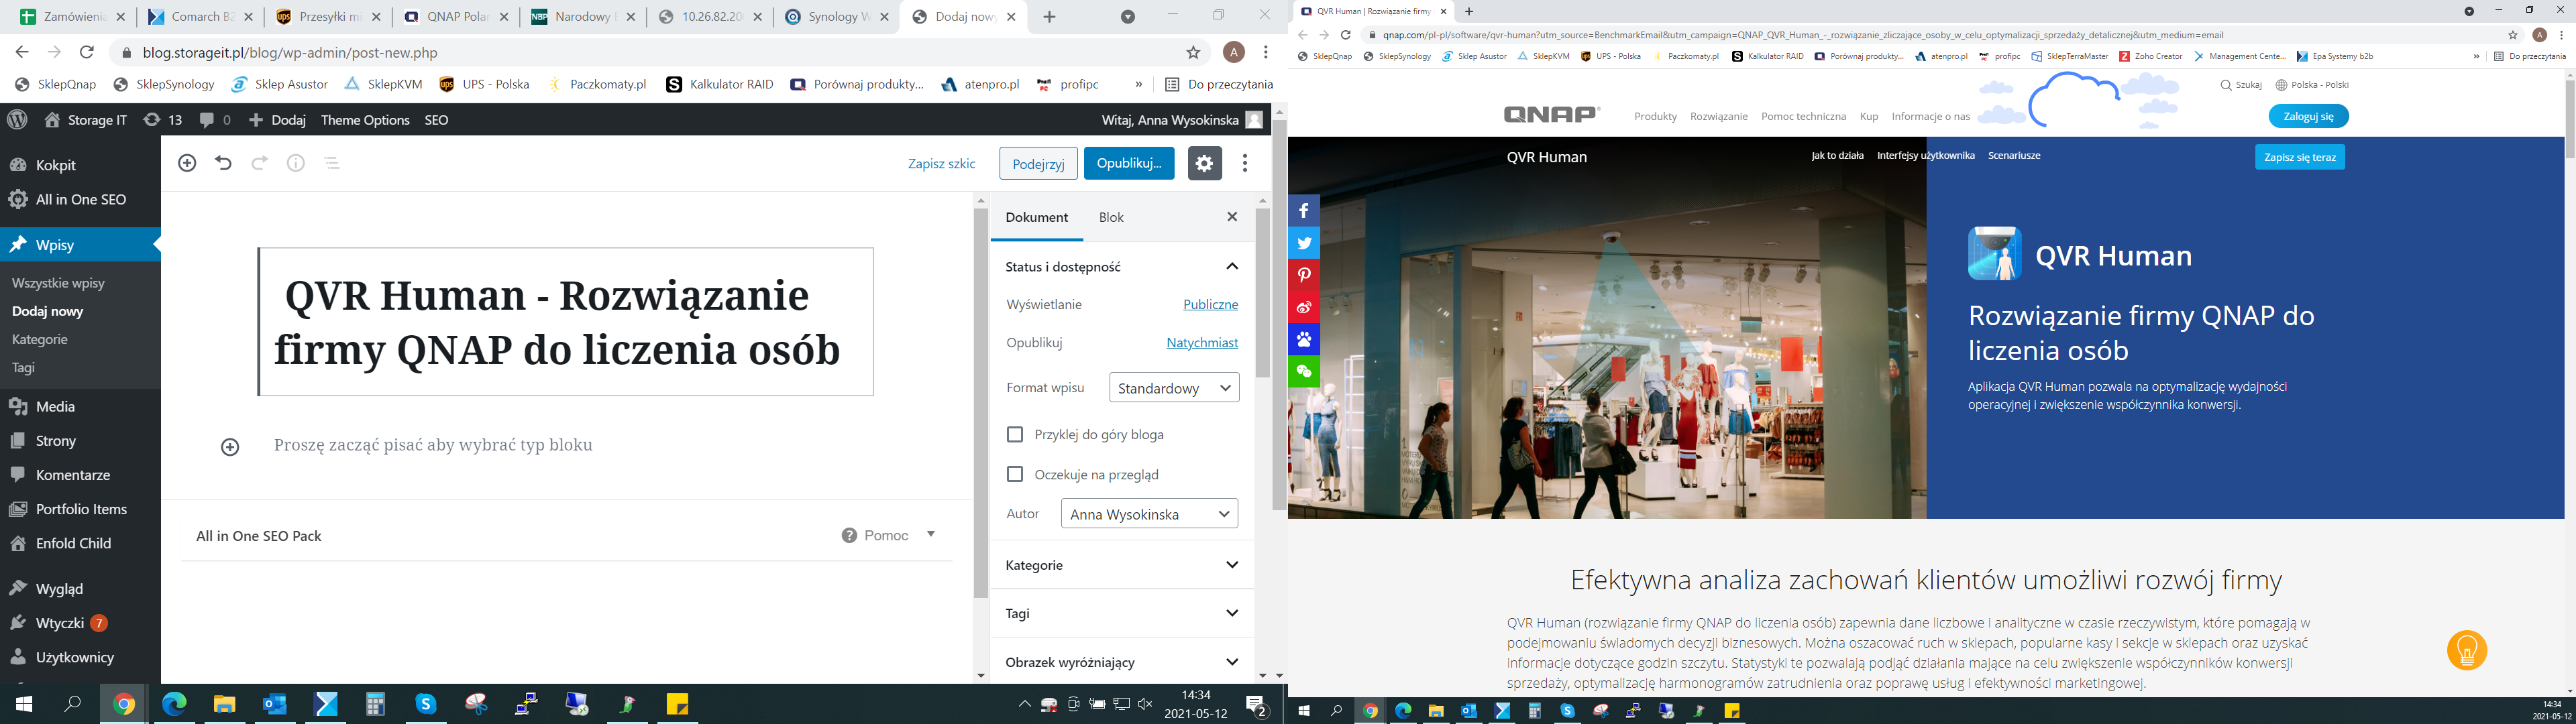The height and width of the screenshot is (724, 2576).
Task: Reload the storageit blog tab
Action: pyautogui.click(x=87, y=53)
